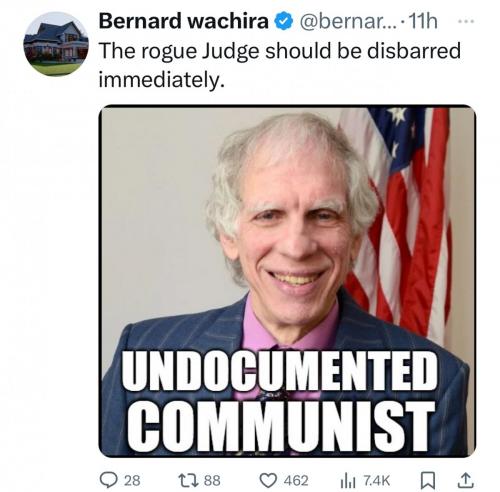The height and width of the screenshot is (492, 500).
Task: Open the tweet via 11h timestamp
Action: 422,22
